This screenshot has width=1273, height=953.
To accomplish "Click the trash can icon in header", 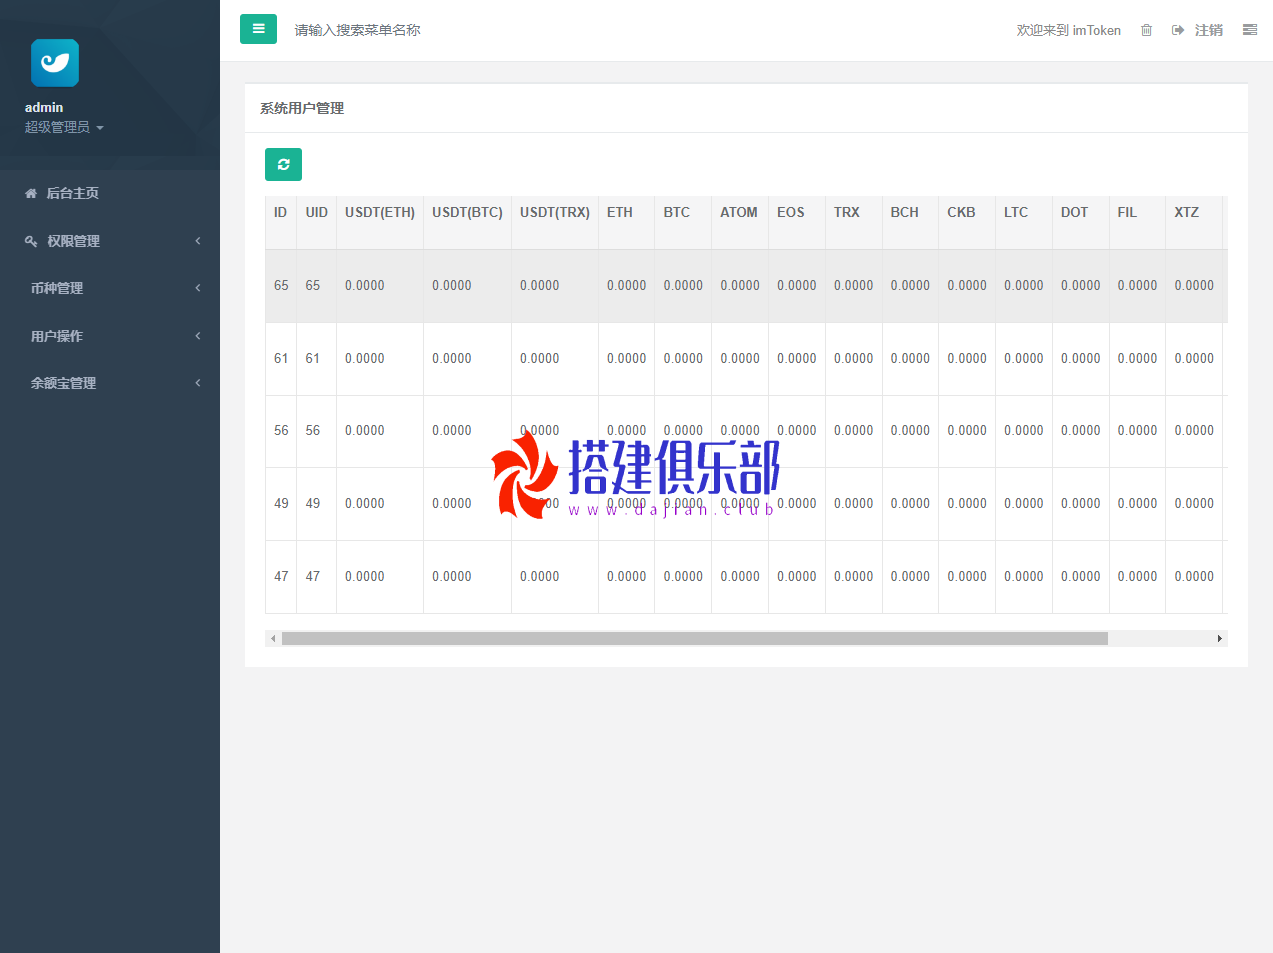I will (x=1146, y=30).
